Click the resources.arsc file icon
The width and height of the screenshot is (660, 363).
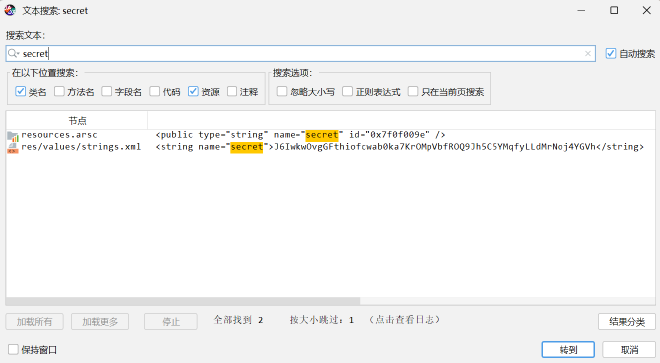(x=13, y=136)
